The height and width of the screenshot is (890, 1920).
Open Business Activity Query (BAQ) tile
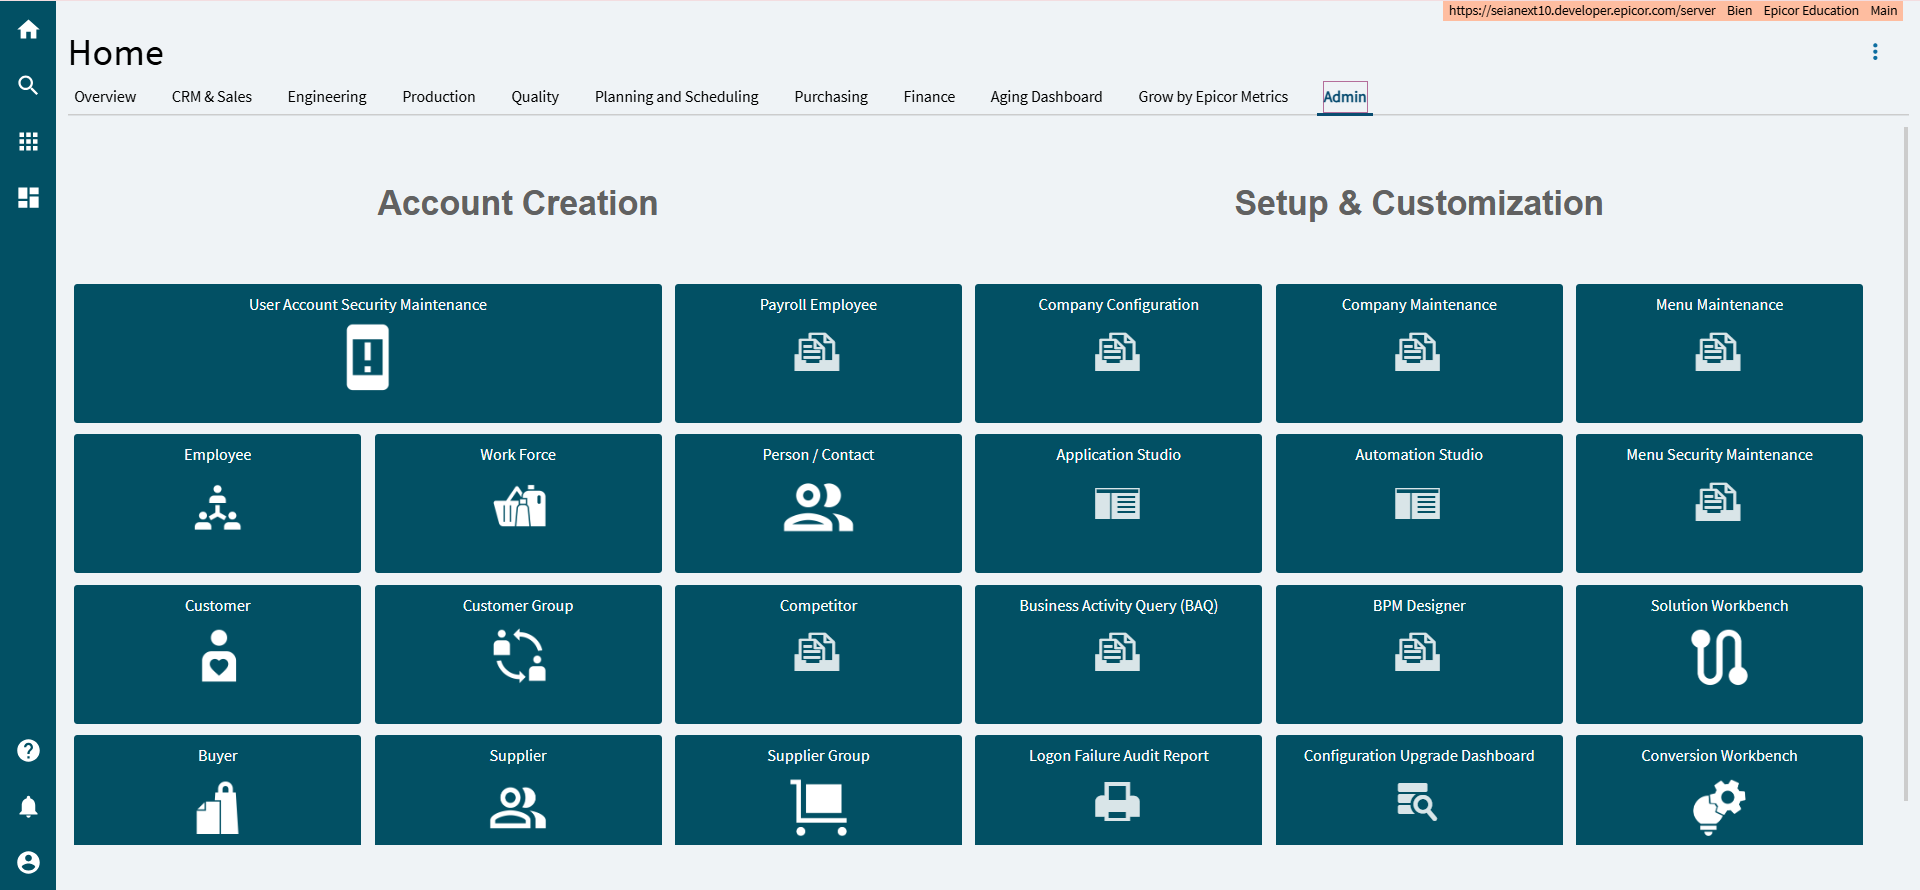1118,654
